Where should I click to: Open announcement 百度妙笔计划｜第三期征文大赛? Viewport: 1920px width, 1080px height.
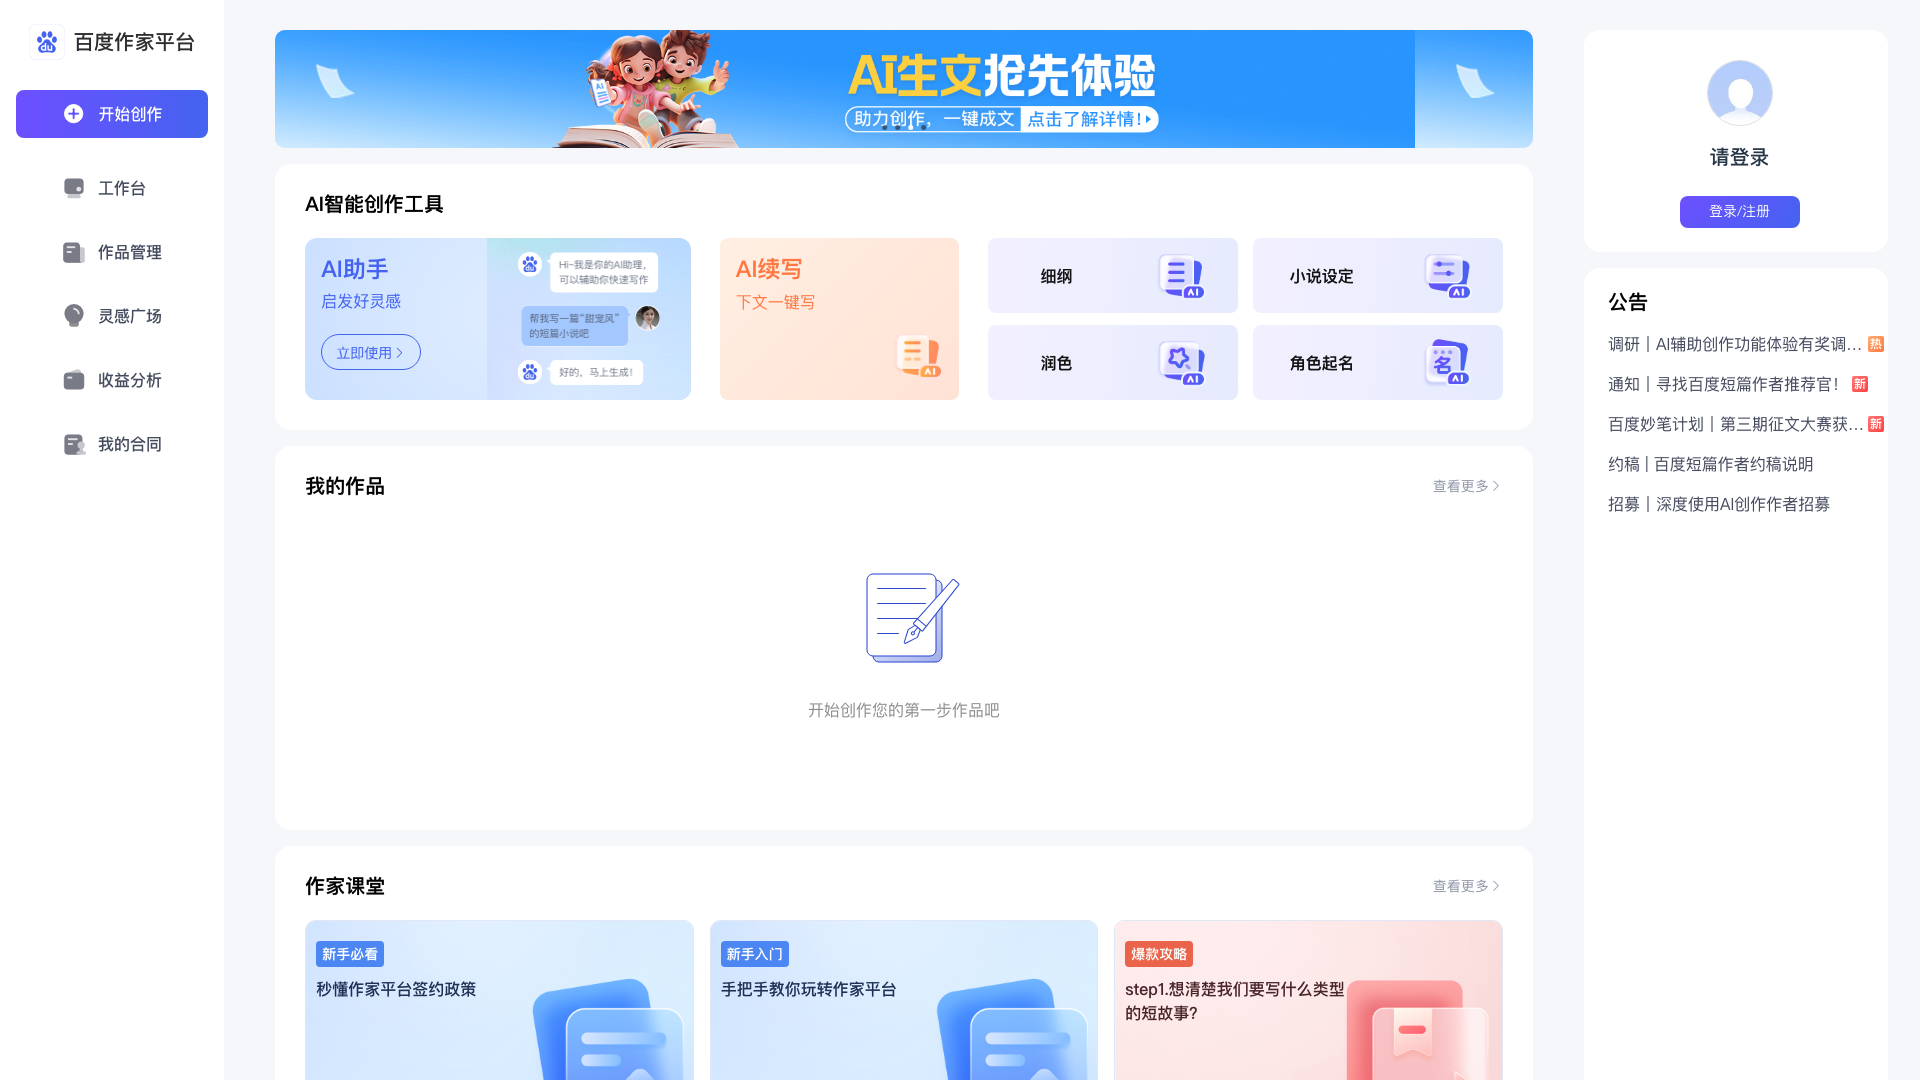1735,424
